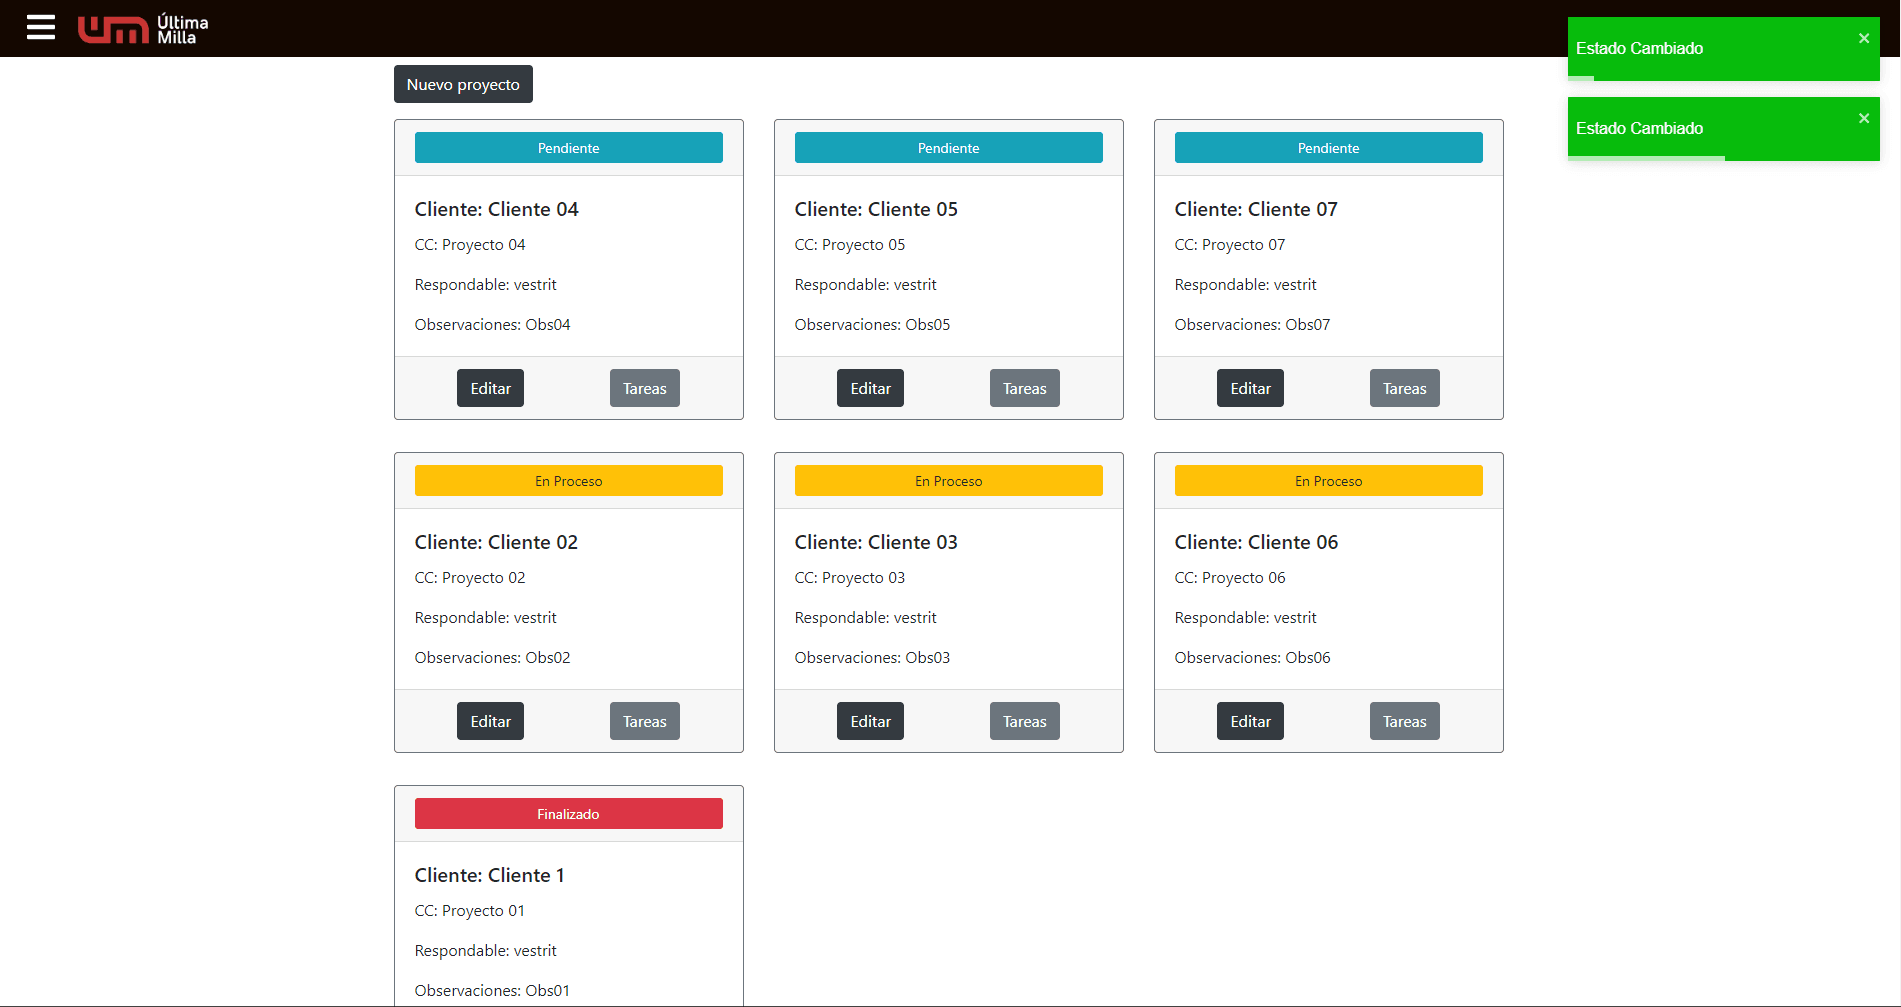The height and width of the screenshot is (1007, 1901).
Task: View Tareas for Cliente 07
Action: tap(1404, 389)
